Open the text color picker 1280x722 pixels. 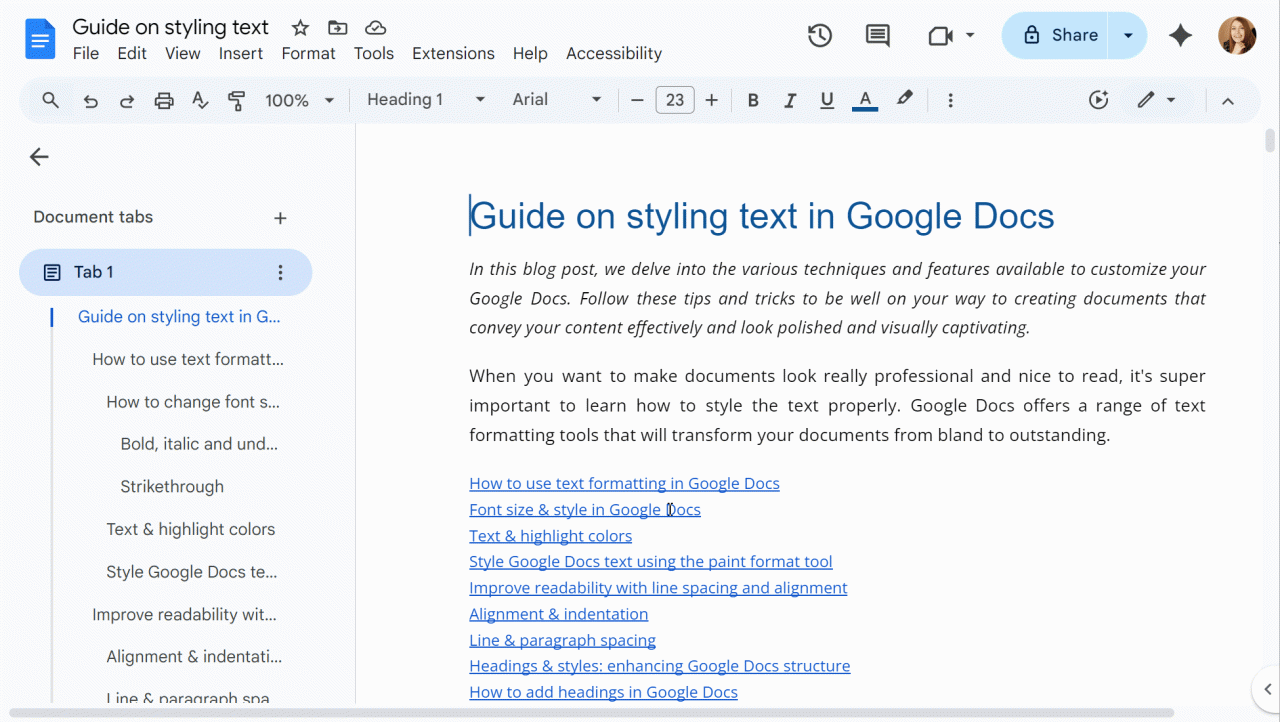click(865, 100)
